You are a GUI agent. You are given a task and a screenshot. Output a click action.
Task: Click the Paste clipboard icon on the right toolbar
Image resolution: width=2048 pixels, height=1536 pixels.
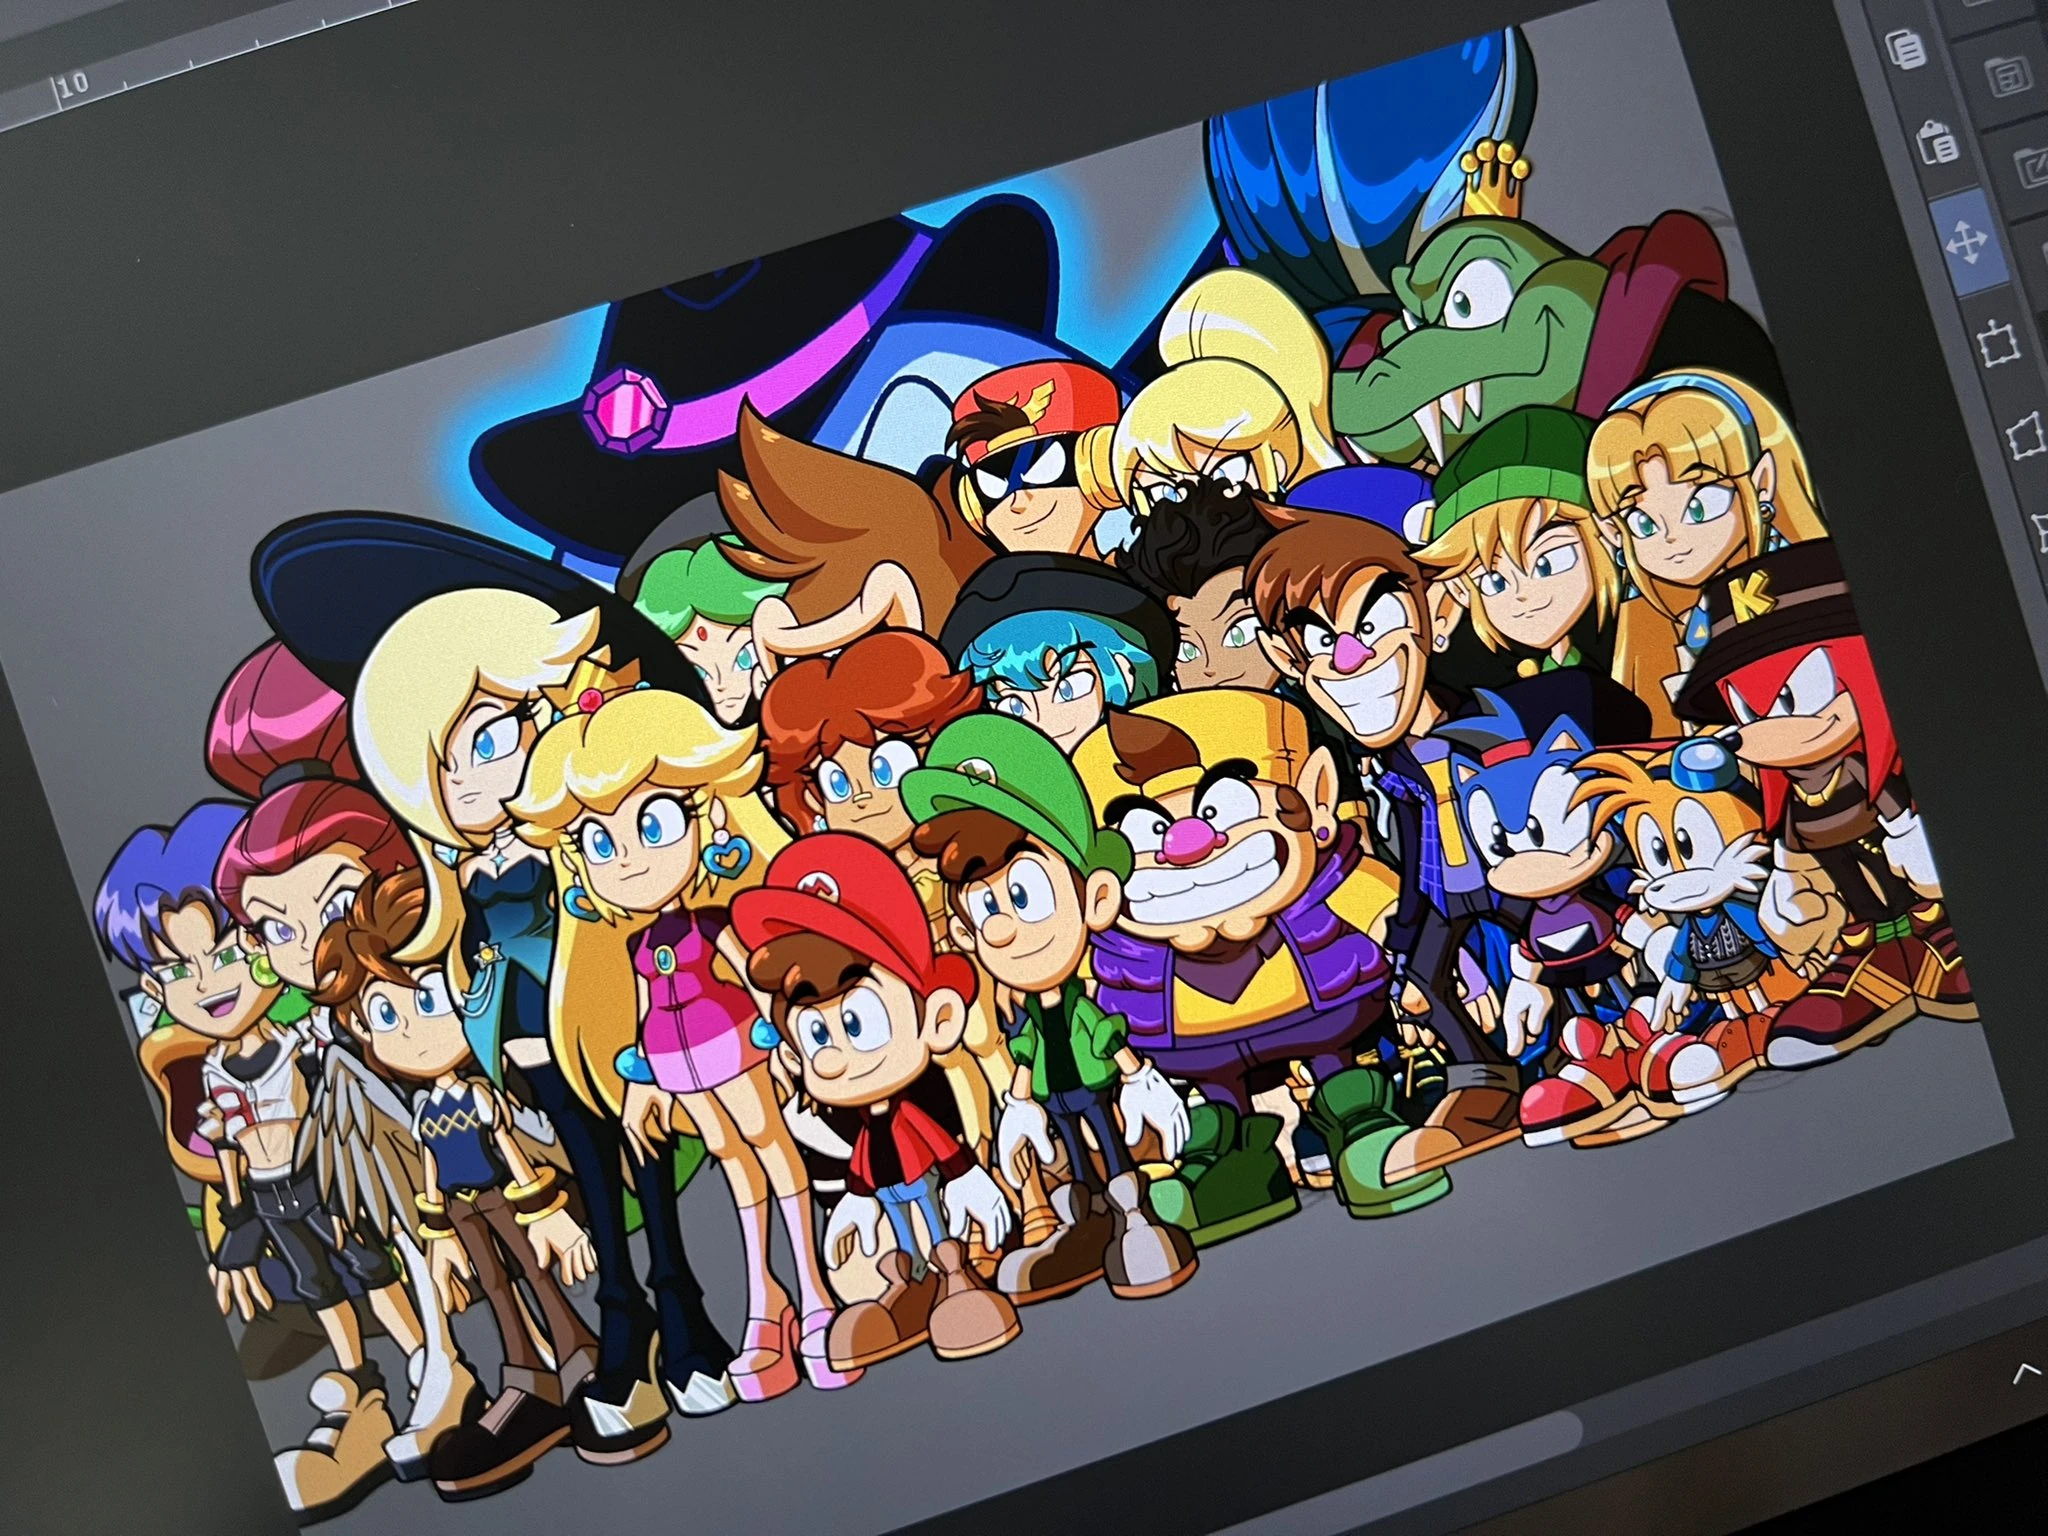pyautogui.click(x=1937, y=145)
